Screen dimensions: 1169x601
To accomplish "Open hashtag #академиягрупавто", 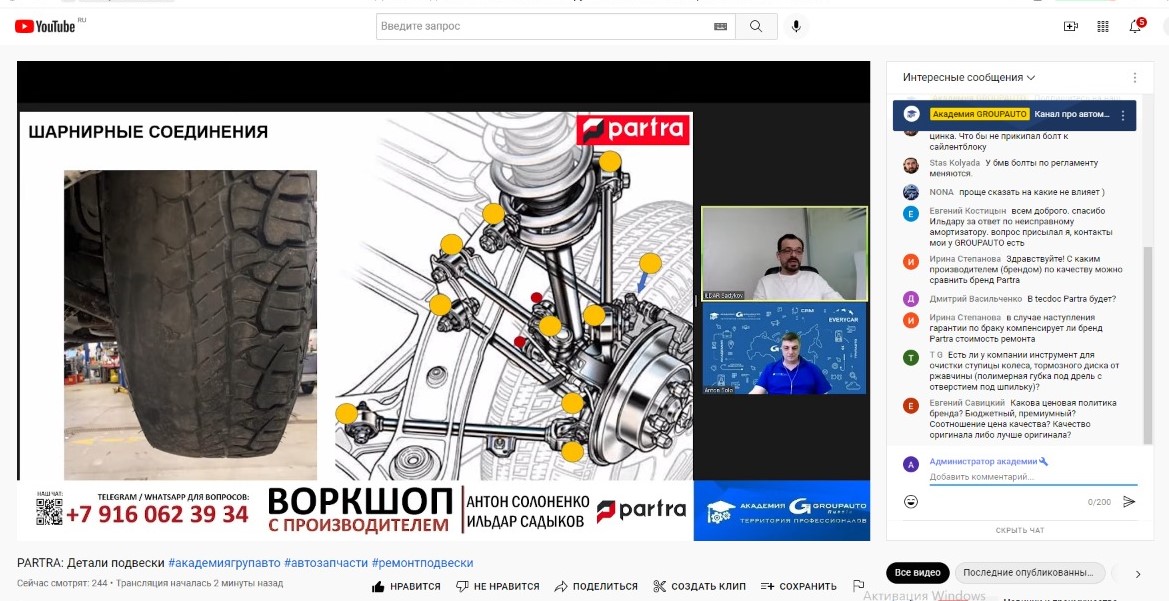I will pyautogui.click(x=224, y=563).
